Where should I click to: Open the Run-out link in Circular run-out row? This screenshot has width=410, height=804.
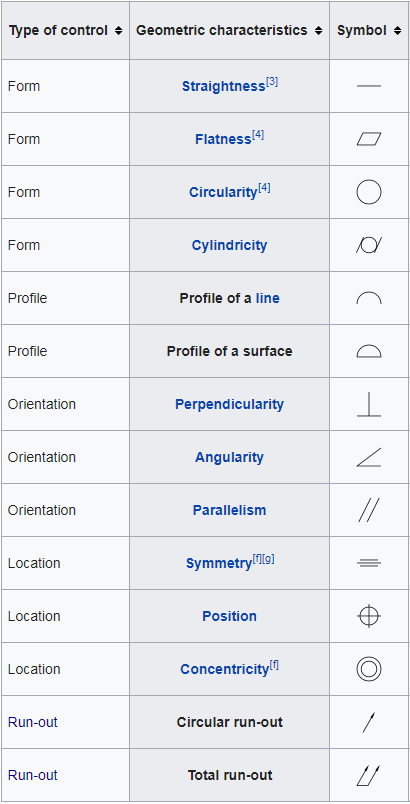click(33, 722)
